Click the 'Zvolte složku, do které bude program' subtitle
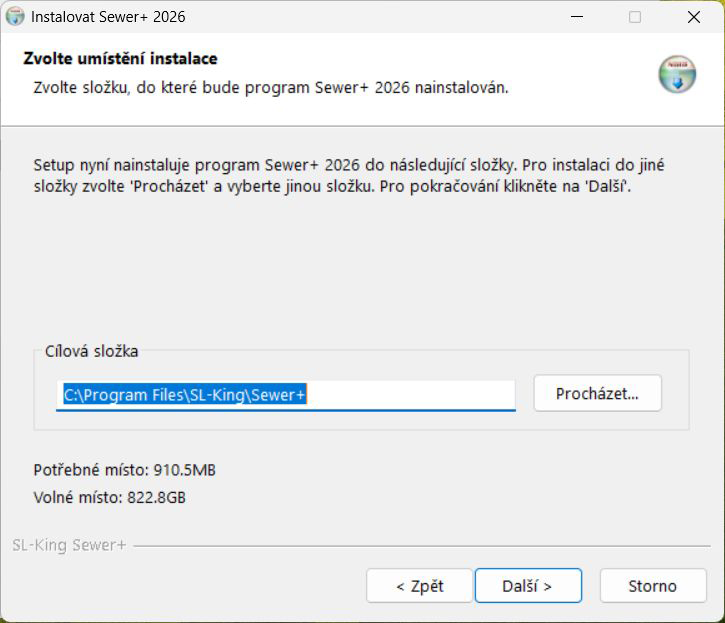Image resolution: width=725 pixels, height=623 pixels. pyautogui.click(x=271, y=87)
